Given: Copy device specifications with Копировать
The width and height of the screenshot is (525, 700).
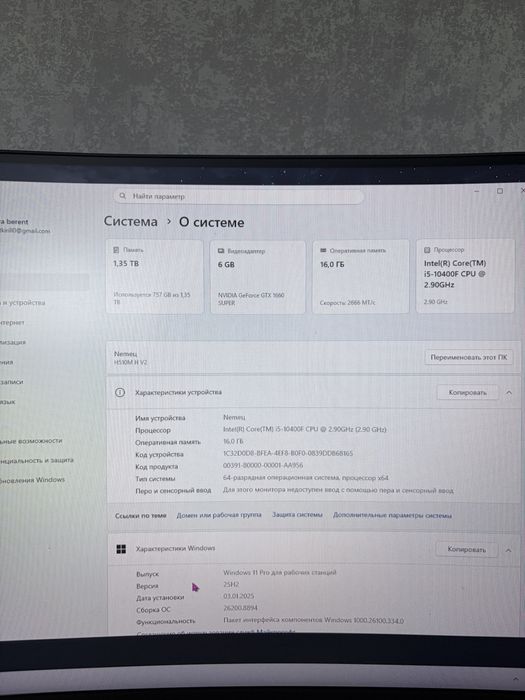Looking at the screenshot, I should [x=467, y=392].
